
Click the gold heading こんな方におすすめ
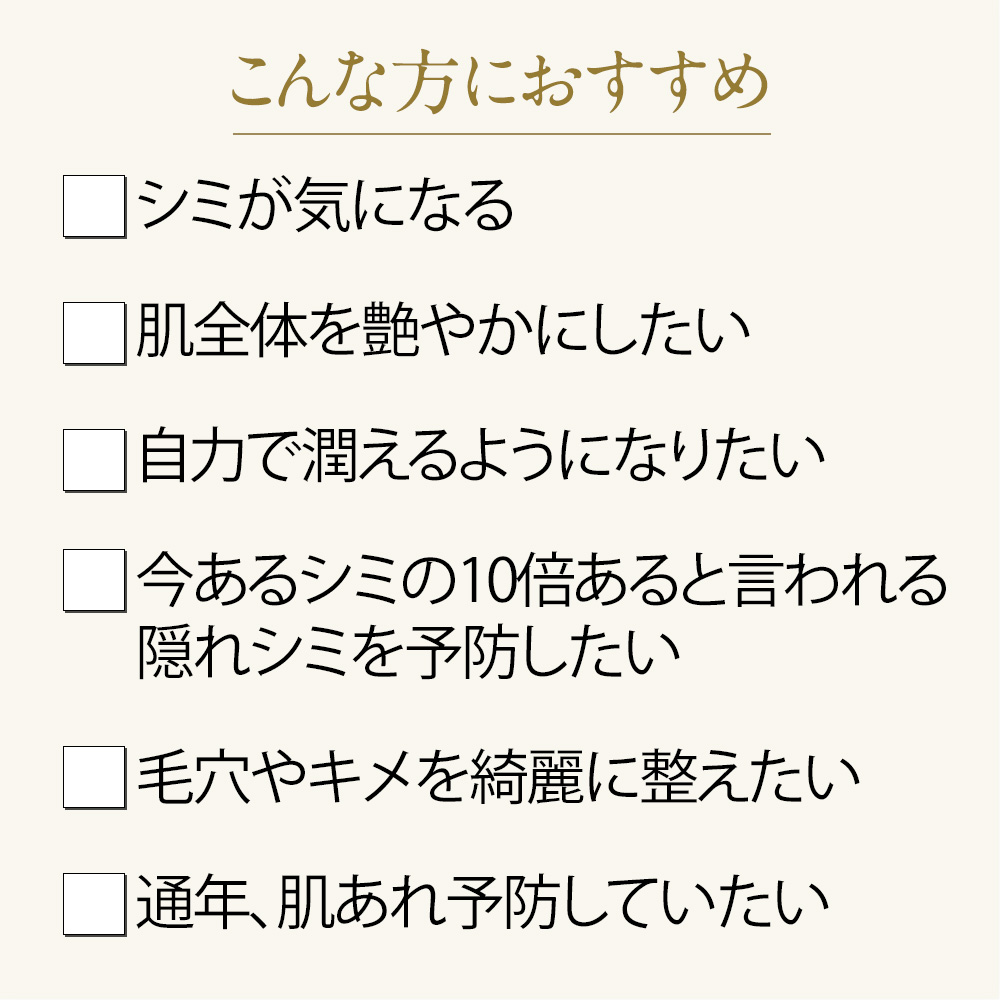(501, 84)
